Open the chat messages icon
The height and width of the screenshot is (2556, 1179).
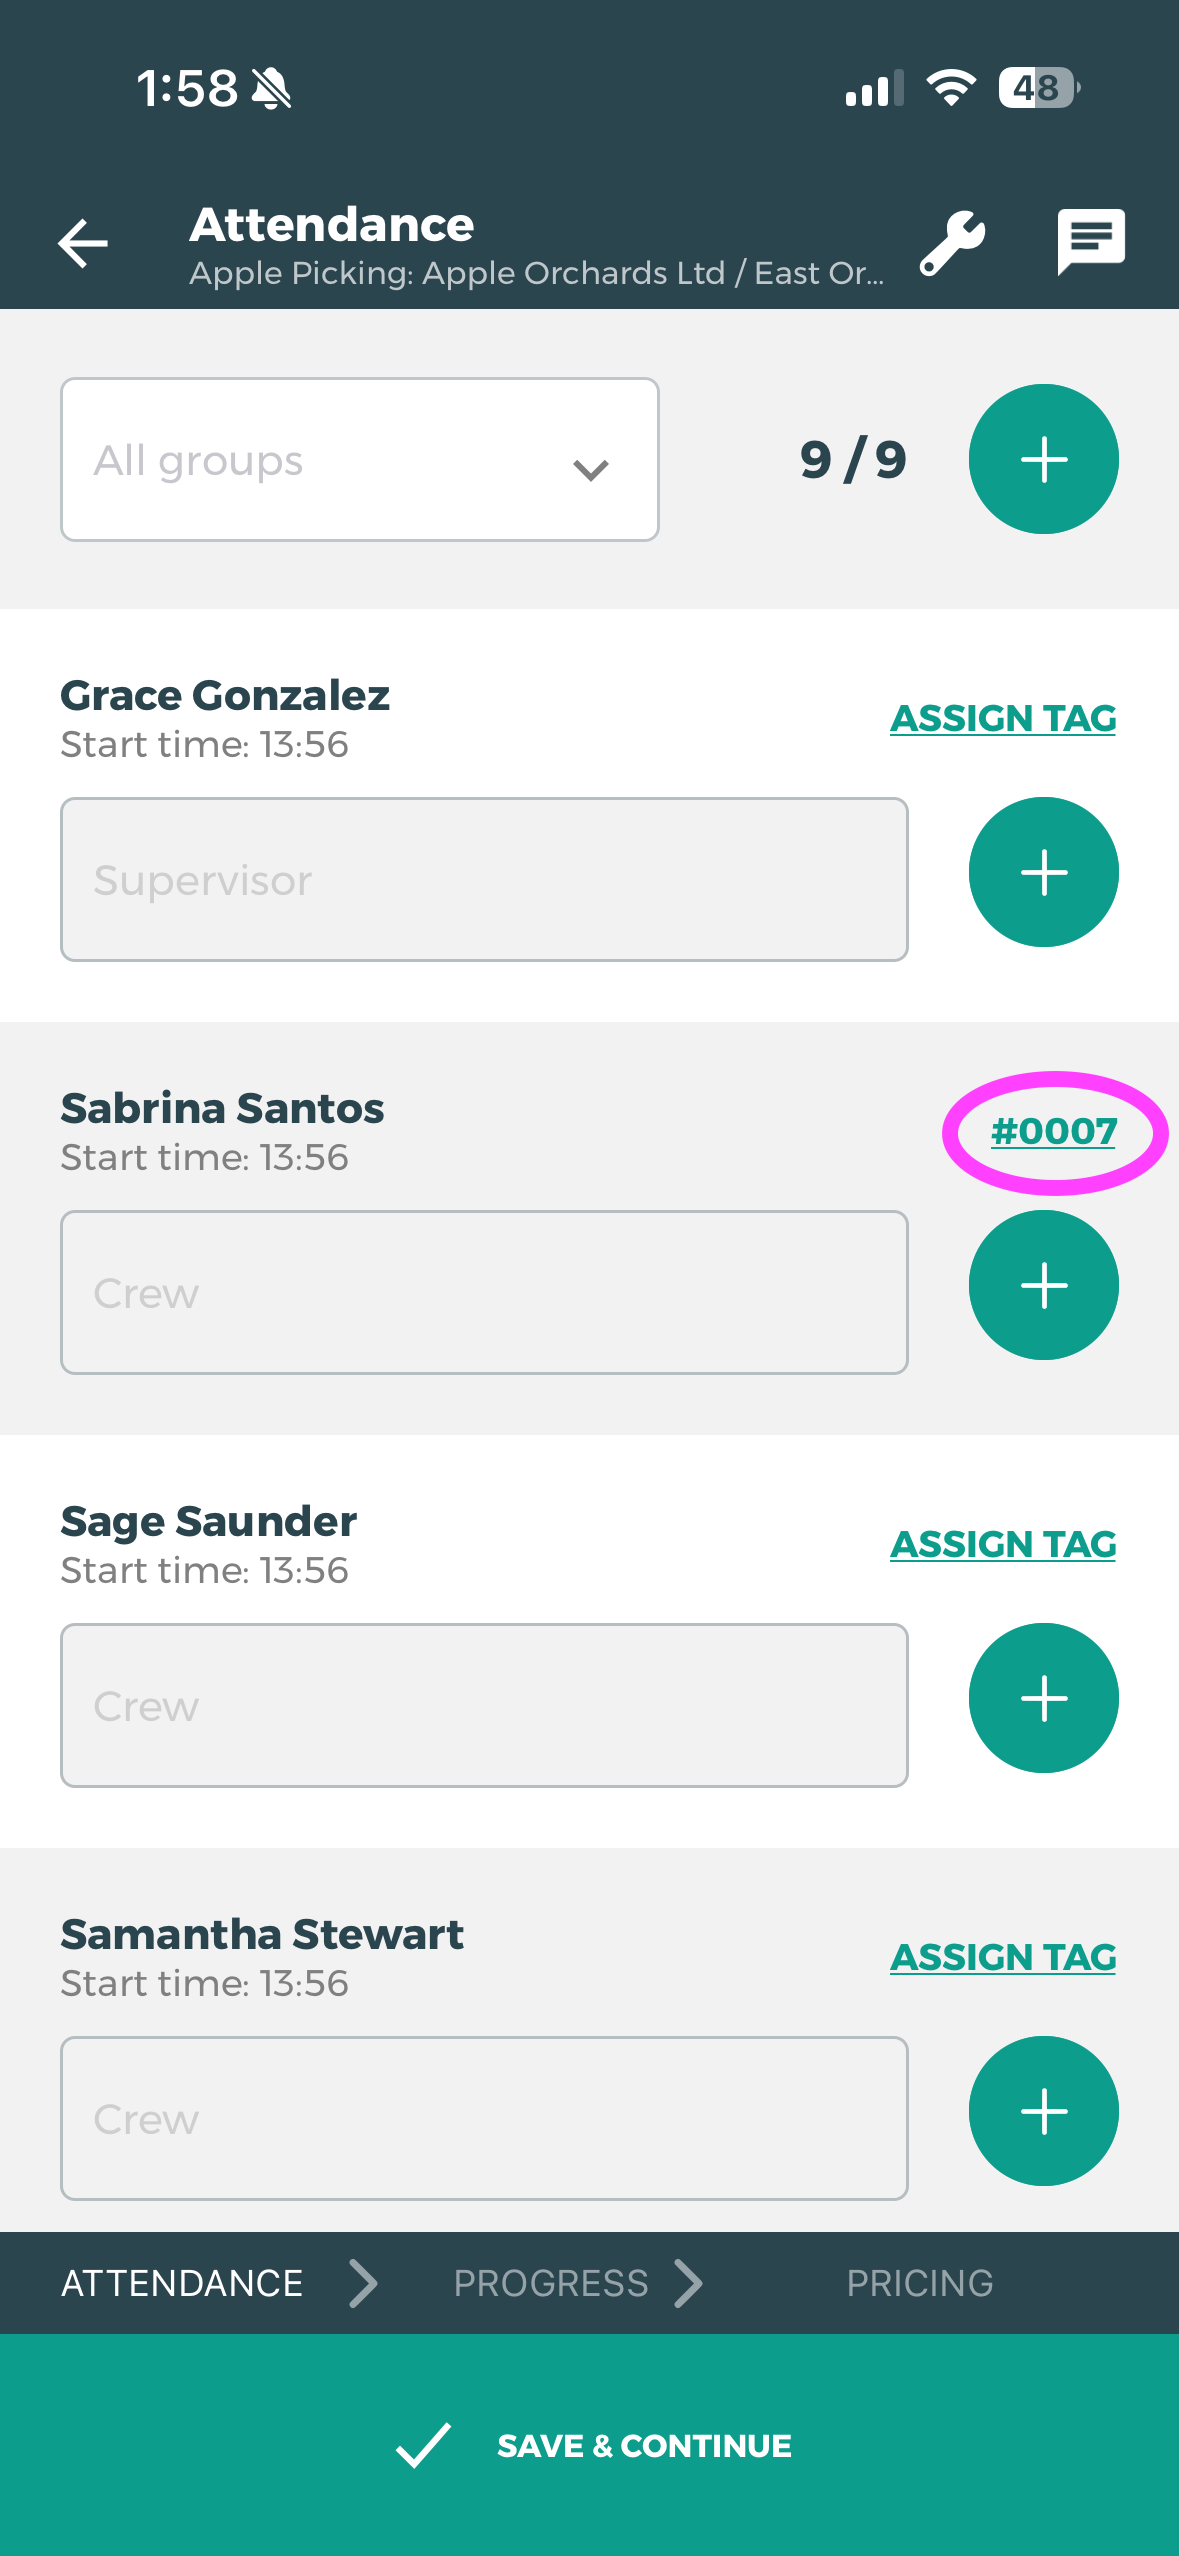pyautogui.click(x=1091, y=241)
